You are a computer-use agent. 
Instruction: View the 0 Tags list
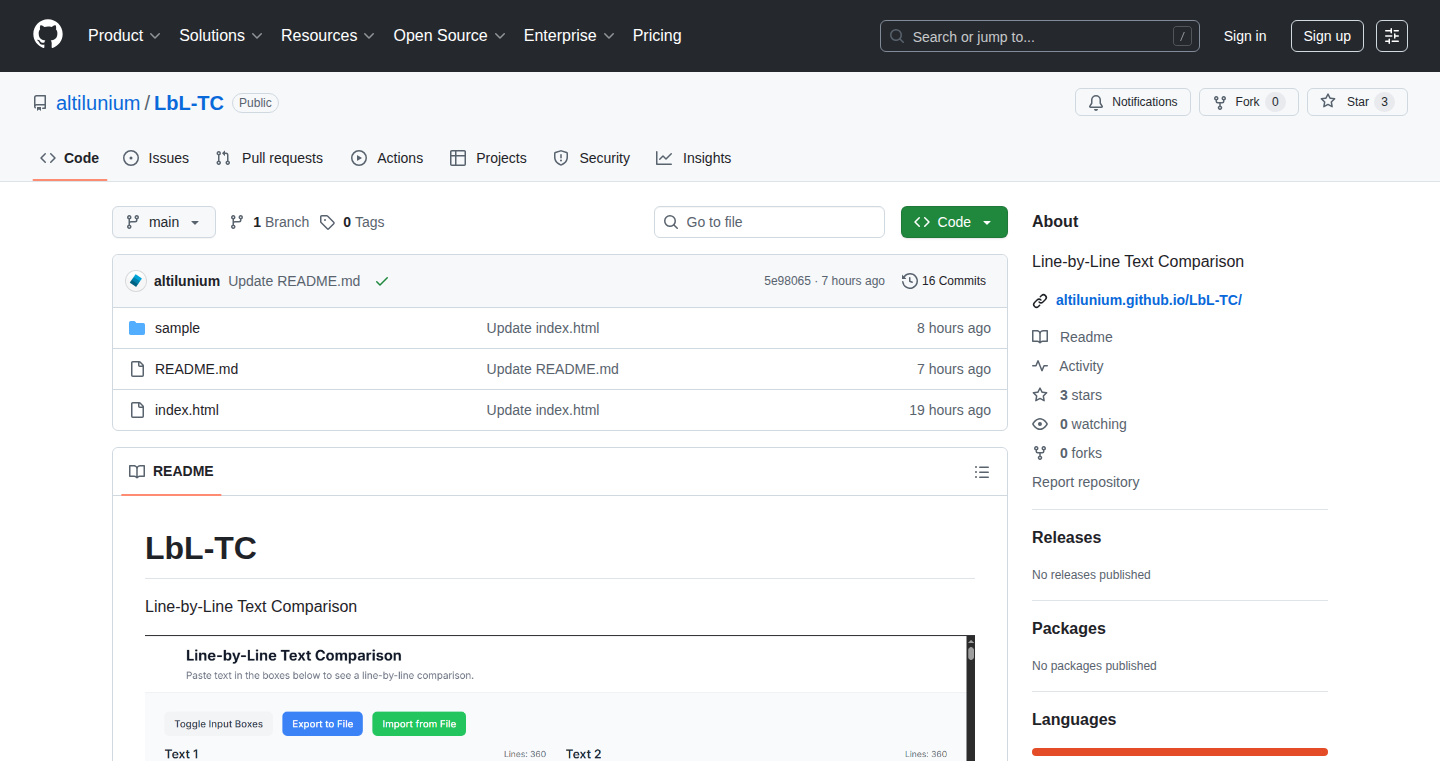(352, 222)
